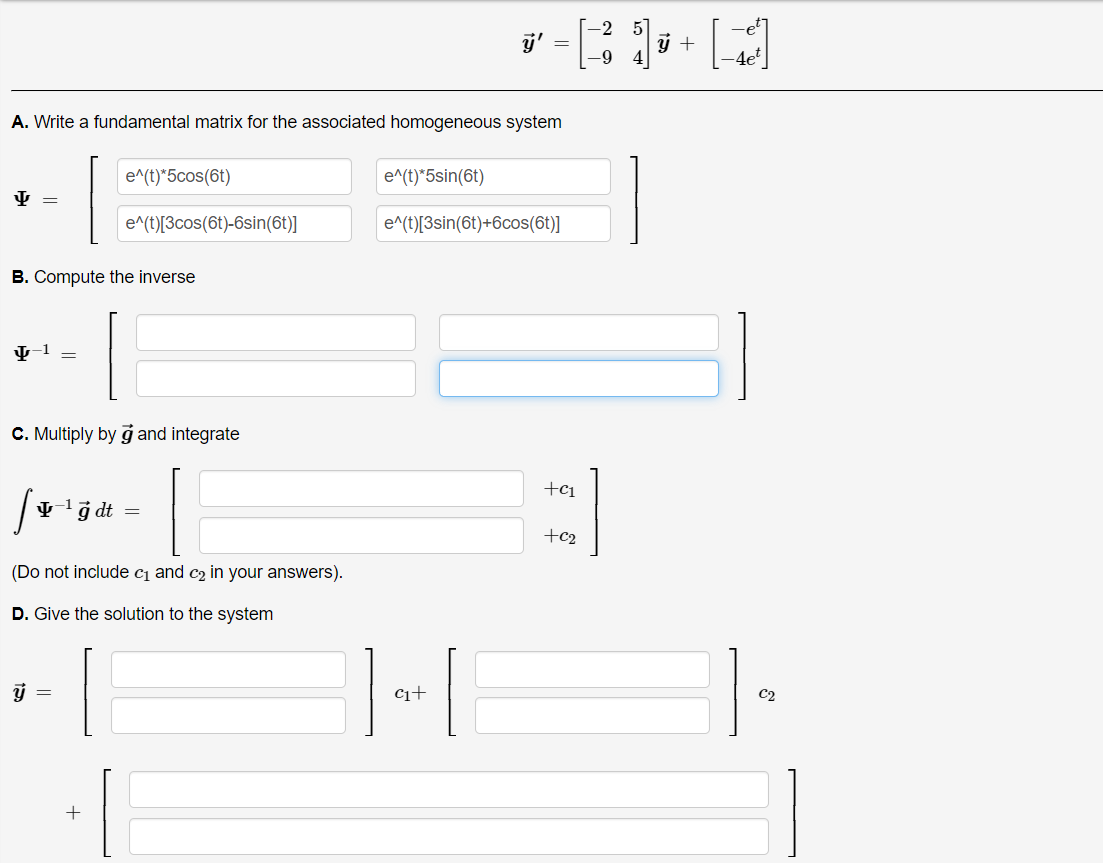1103x863 pixels.
Task: Click the bottom field of the c2 solution vector
Action: tap(592, 715)
